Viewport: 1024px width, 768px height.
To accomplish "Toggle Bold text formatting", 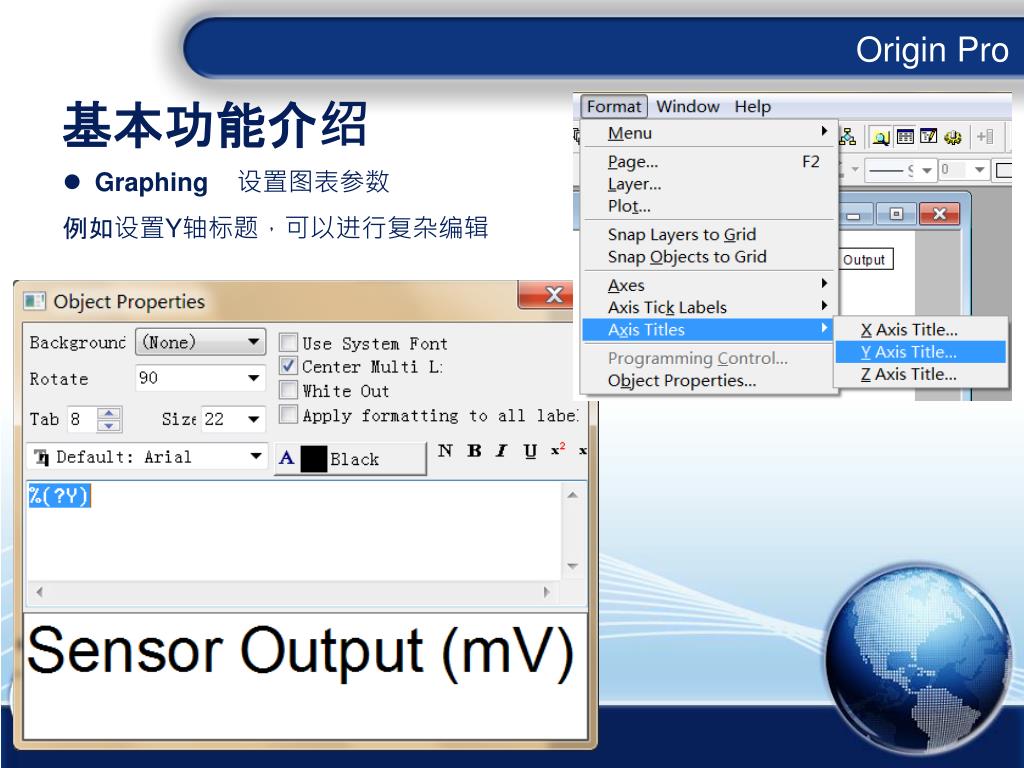I will 474,451.
